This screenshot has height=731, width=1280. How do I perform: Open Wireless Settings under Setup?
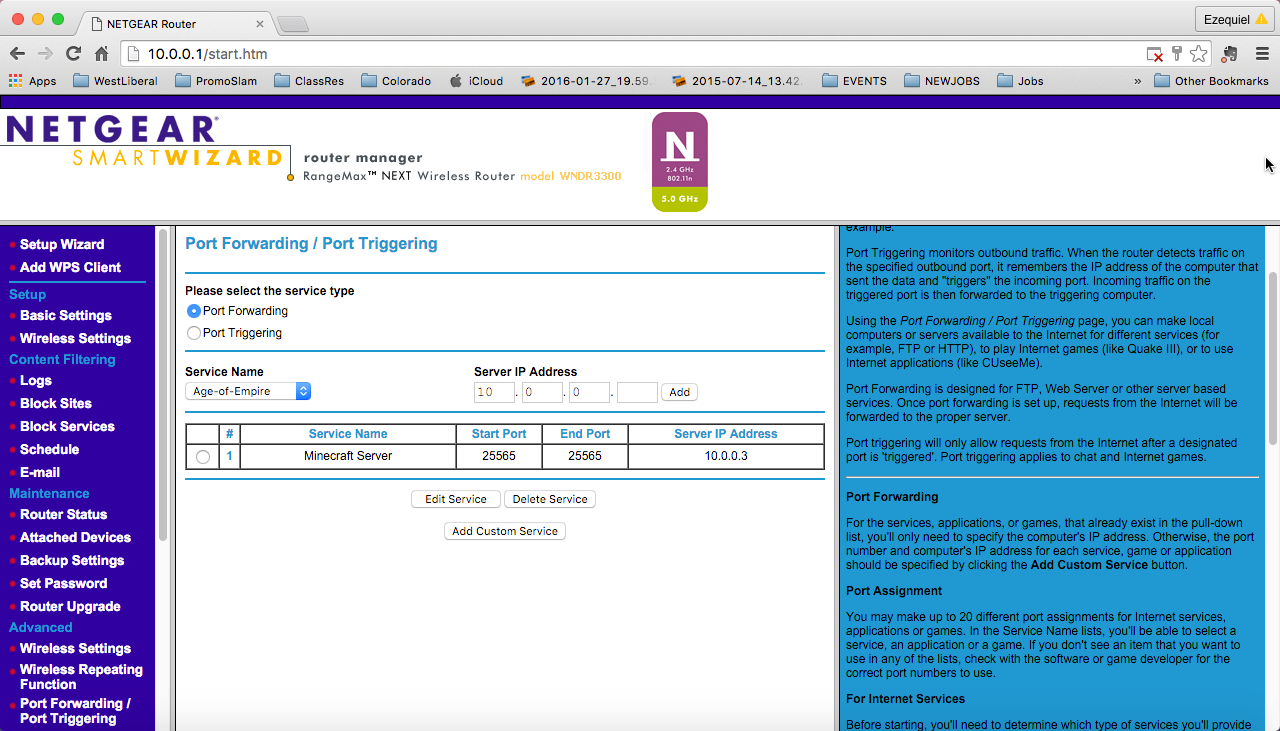pos(75,338)
